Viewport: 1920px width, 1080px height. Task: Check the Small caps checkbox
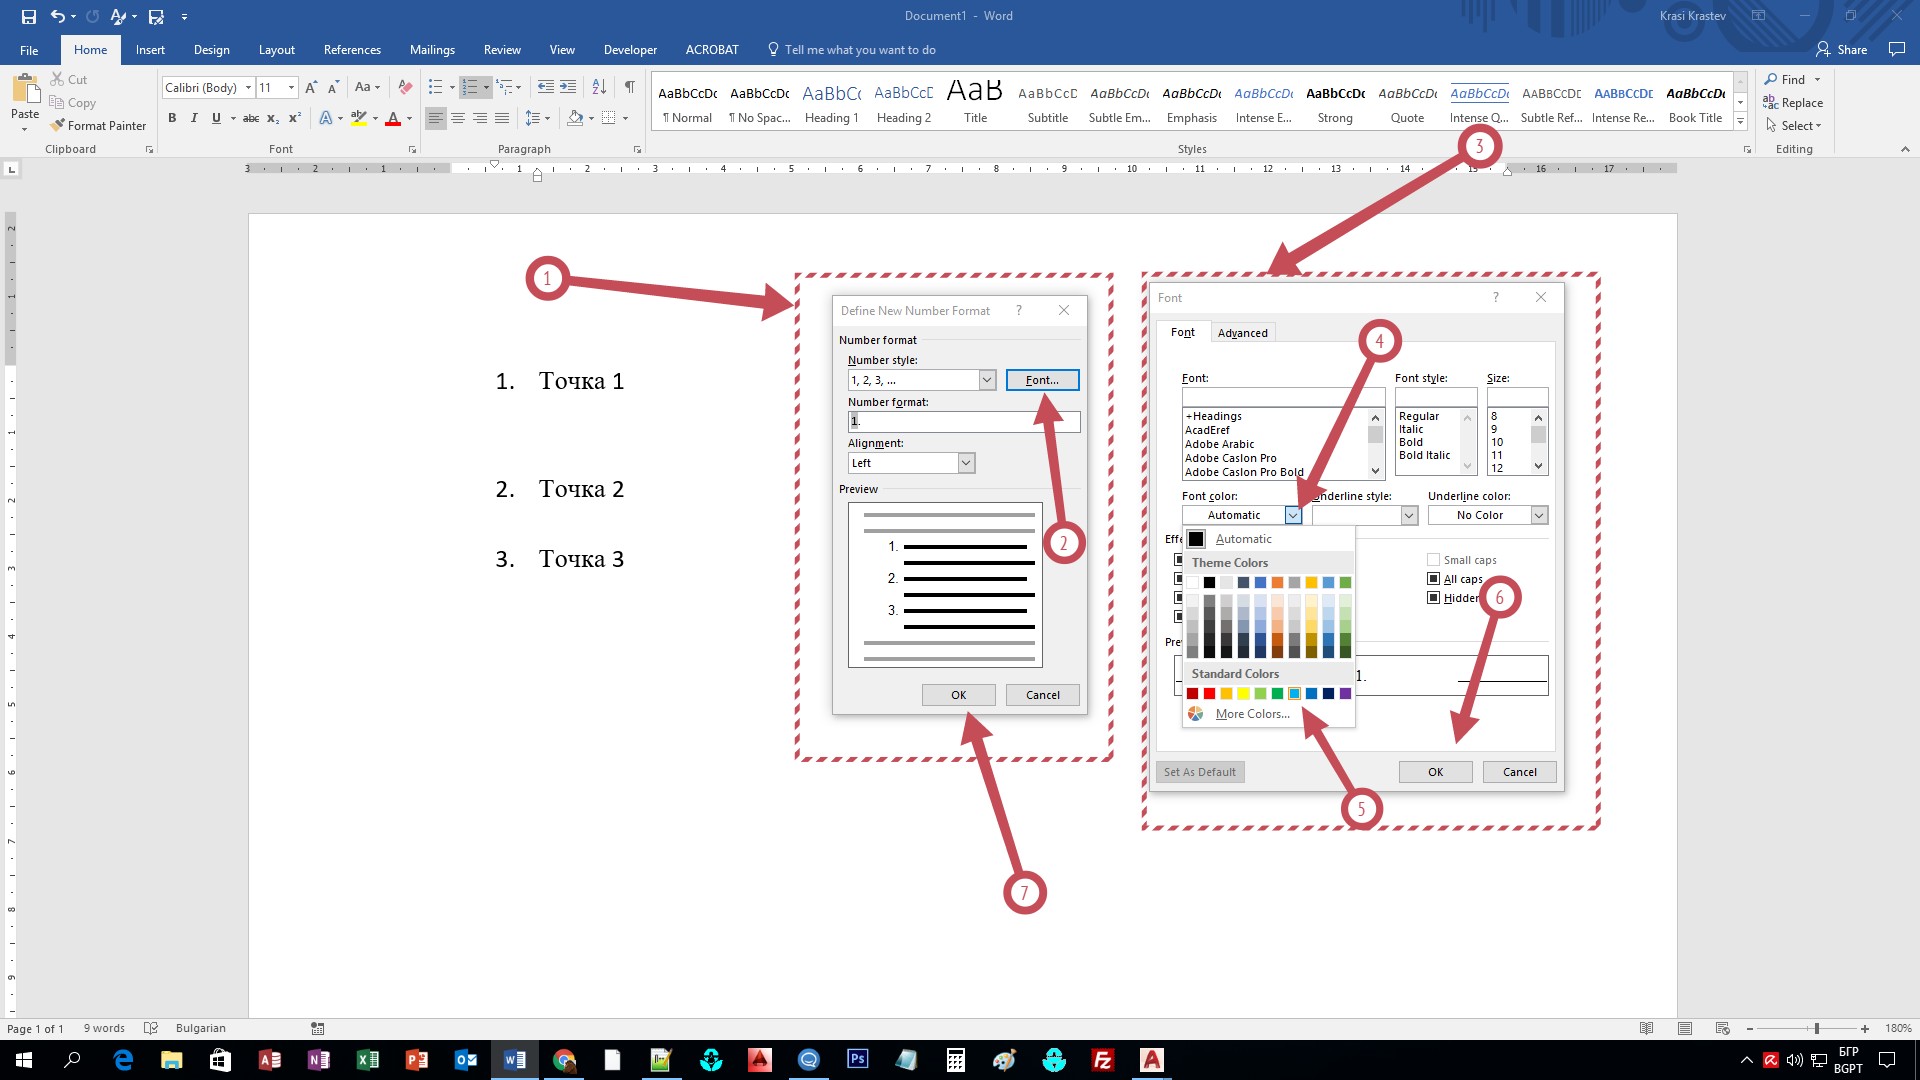click(1433, 560)
